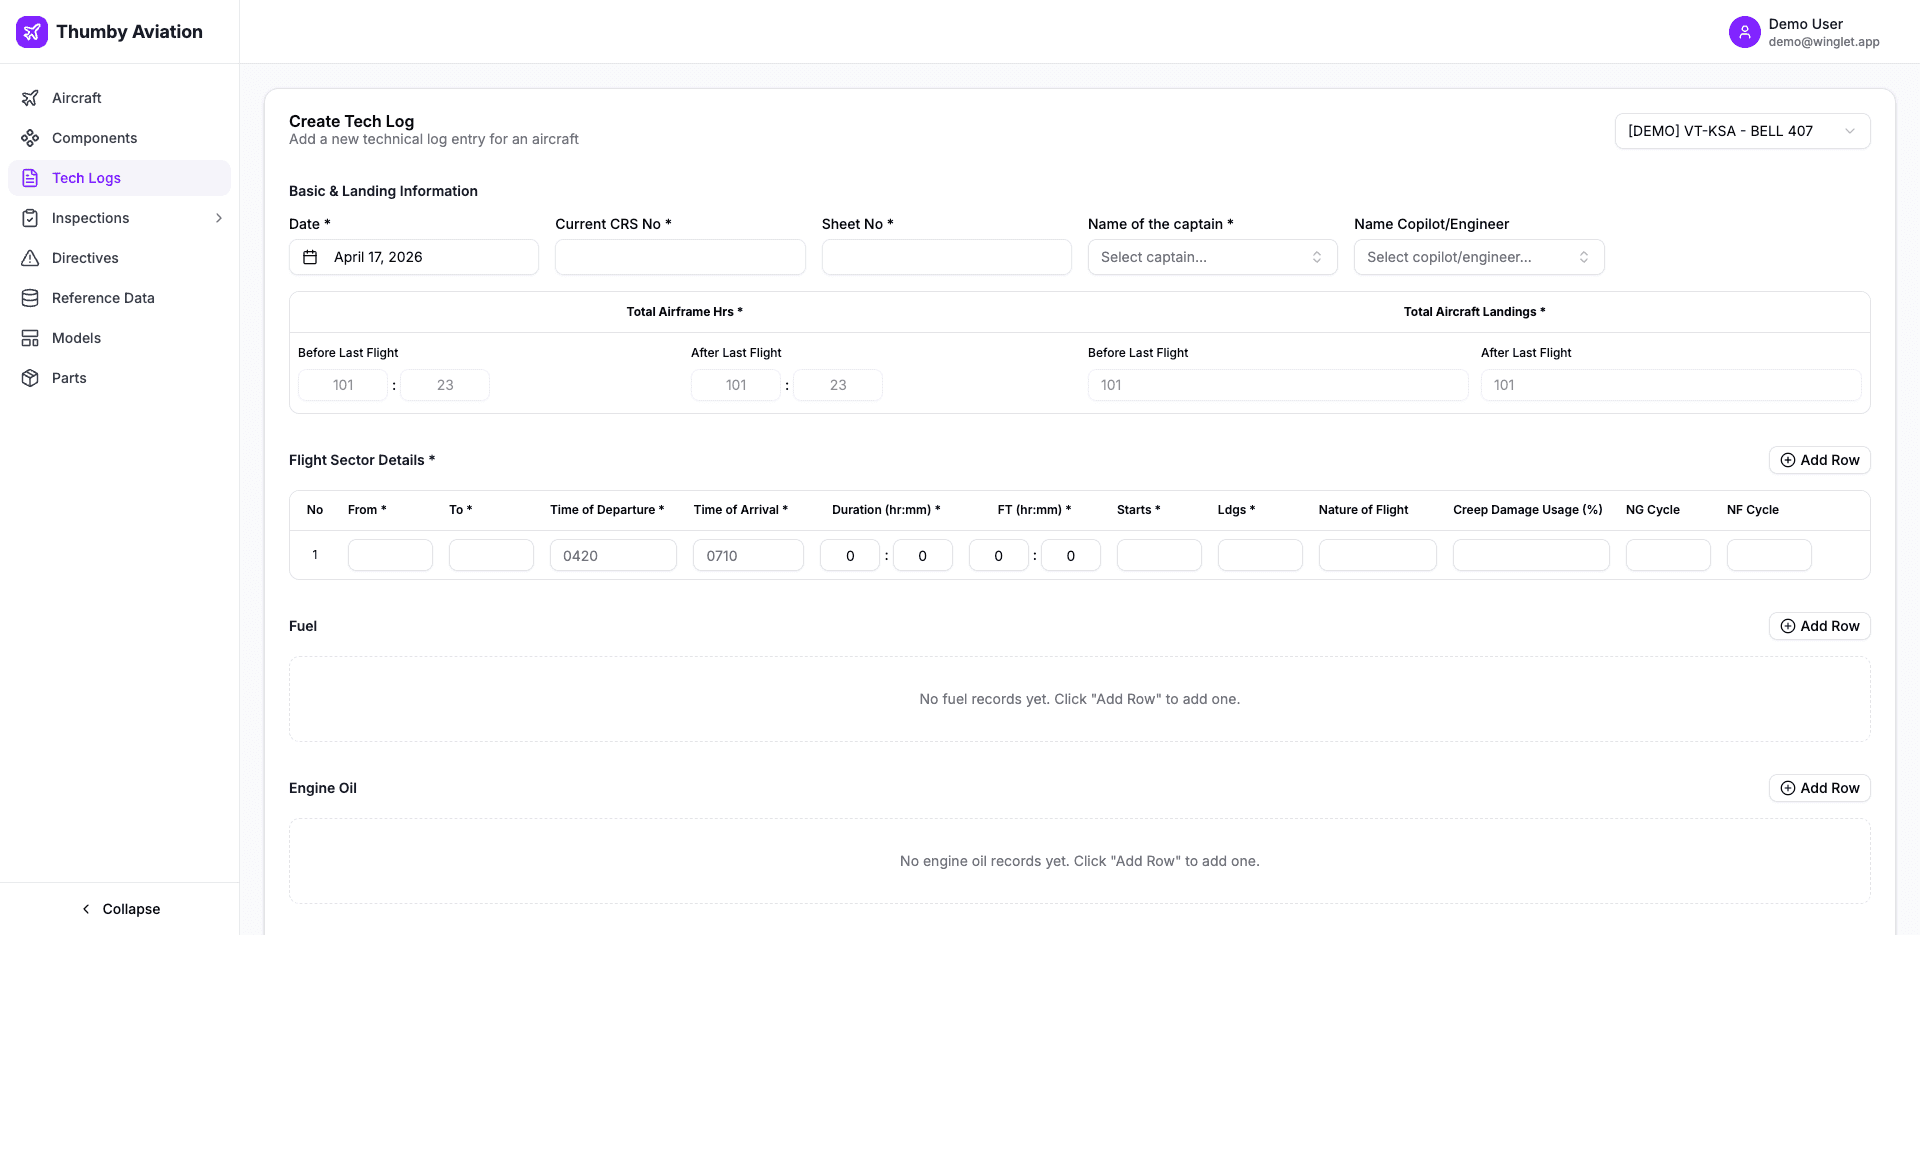1920x1150 pixels.
Task: Click the Time of Departure field showing 0420
Action: click(x=613, y=555)
